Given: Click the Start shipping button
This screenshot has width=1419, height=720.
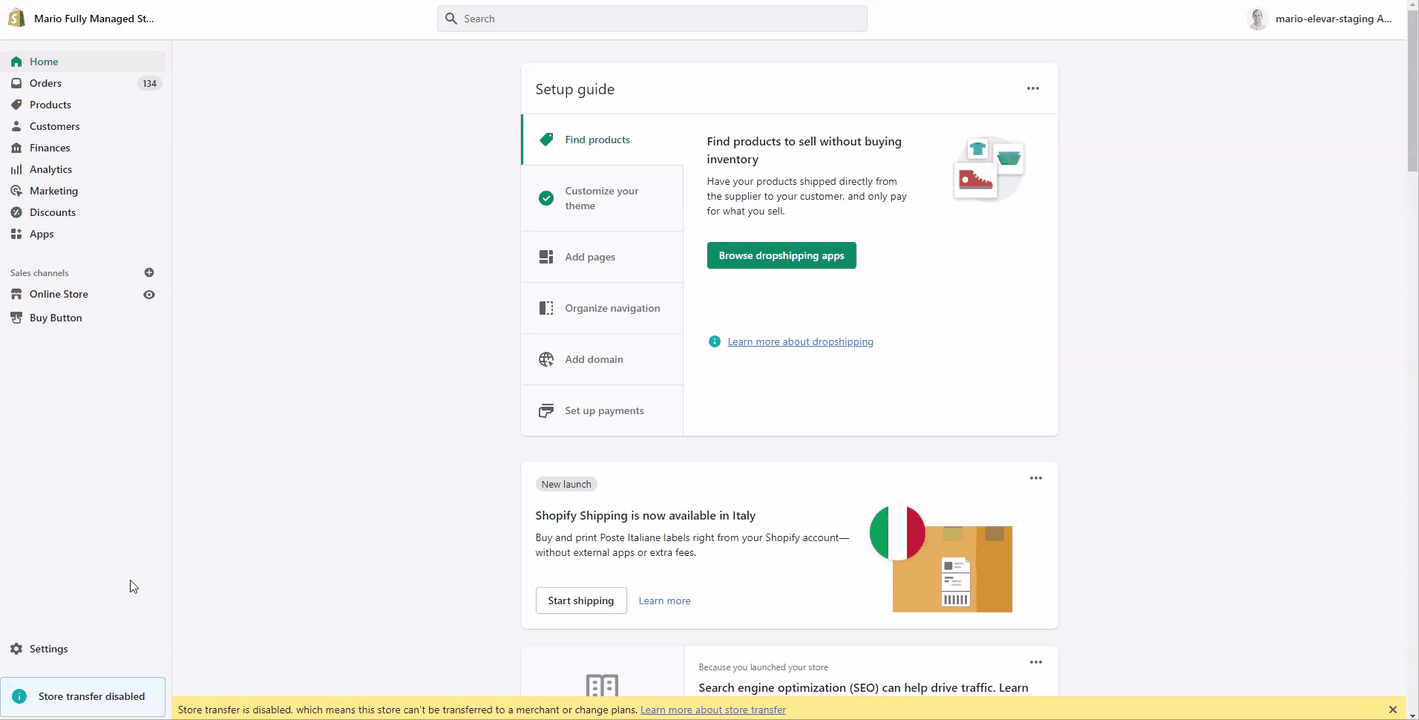Looking at the screenshot, I should pyautogui.click(x=581, y=600).
